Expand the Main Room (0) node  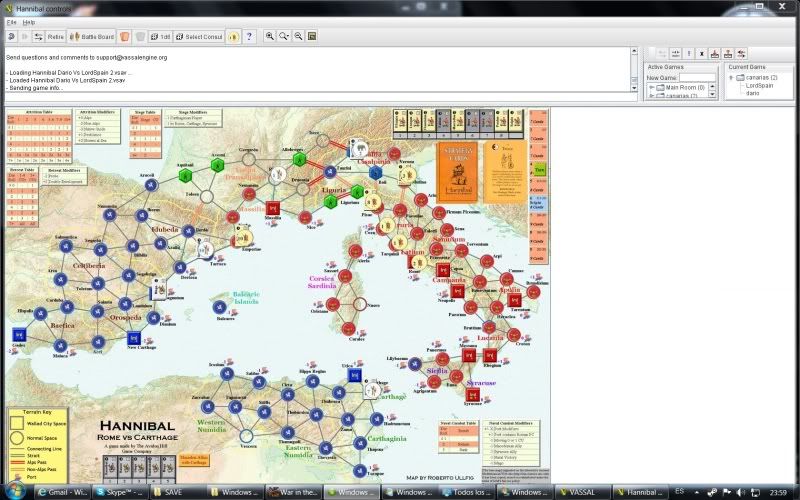pyautogui.click(x=652, y=88)
